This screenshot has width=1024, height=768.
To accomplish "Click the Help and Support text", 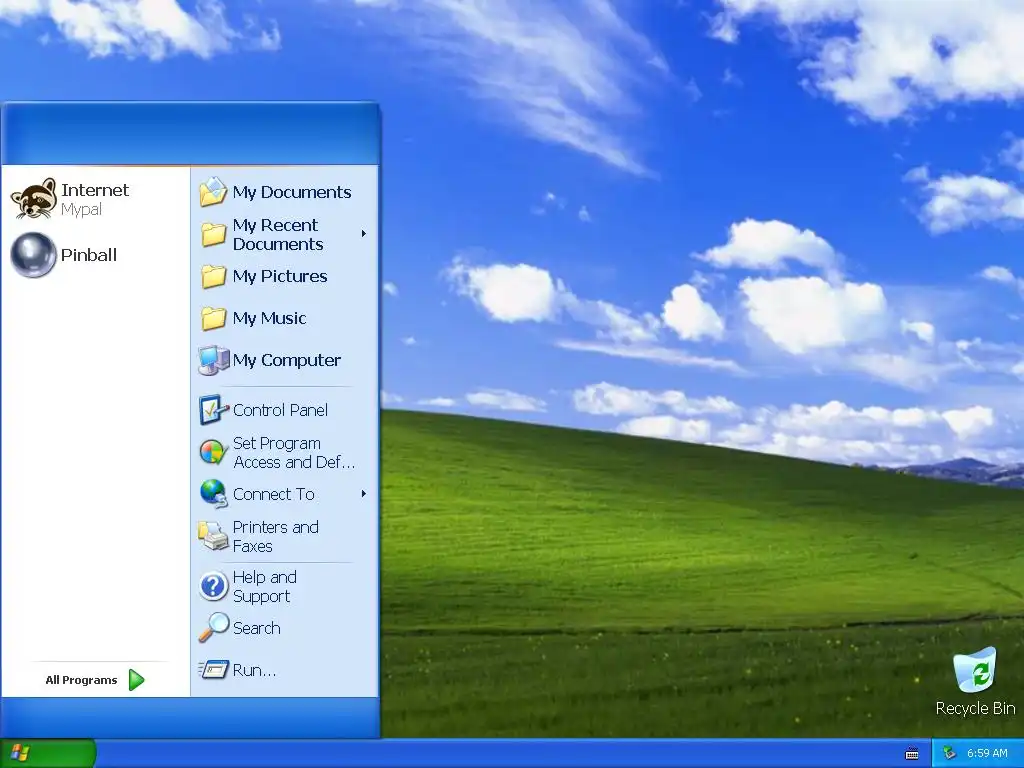I will click(x=264, y=586).
